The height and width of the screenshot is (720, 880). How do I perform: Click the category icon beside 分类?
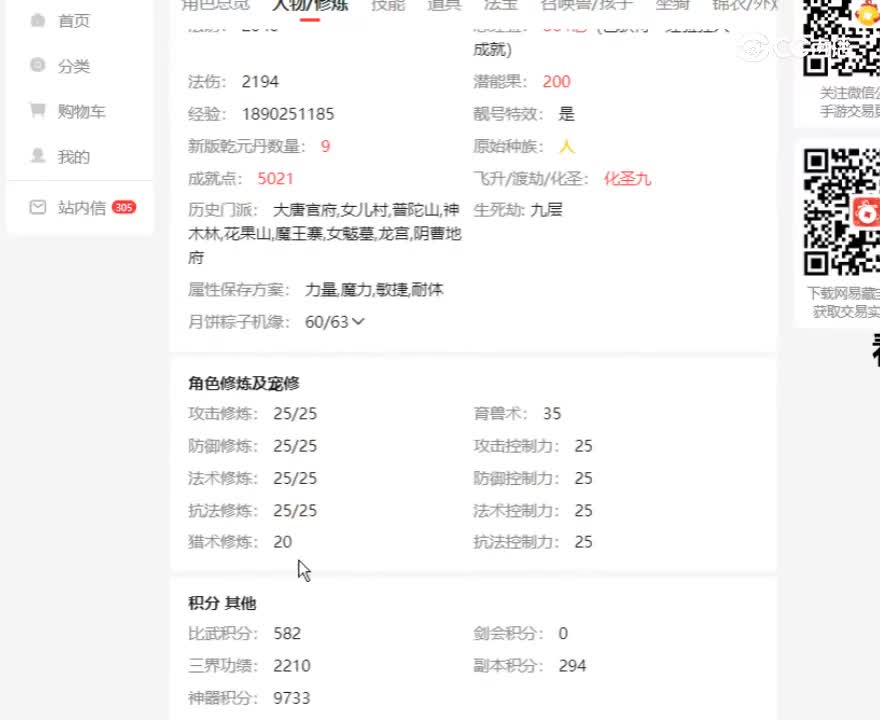tap(38, 65)
